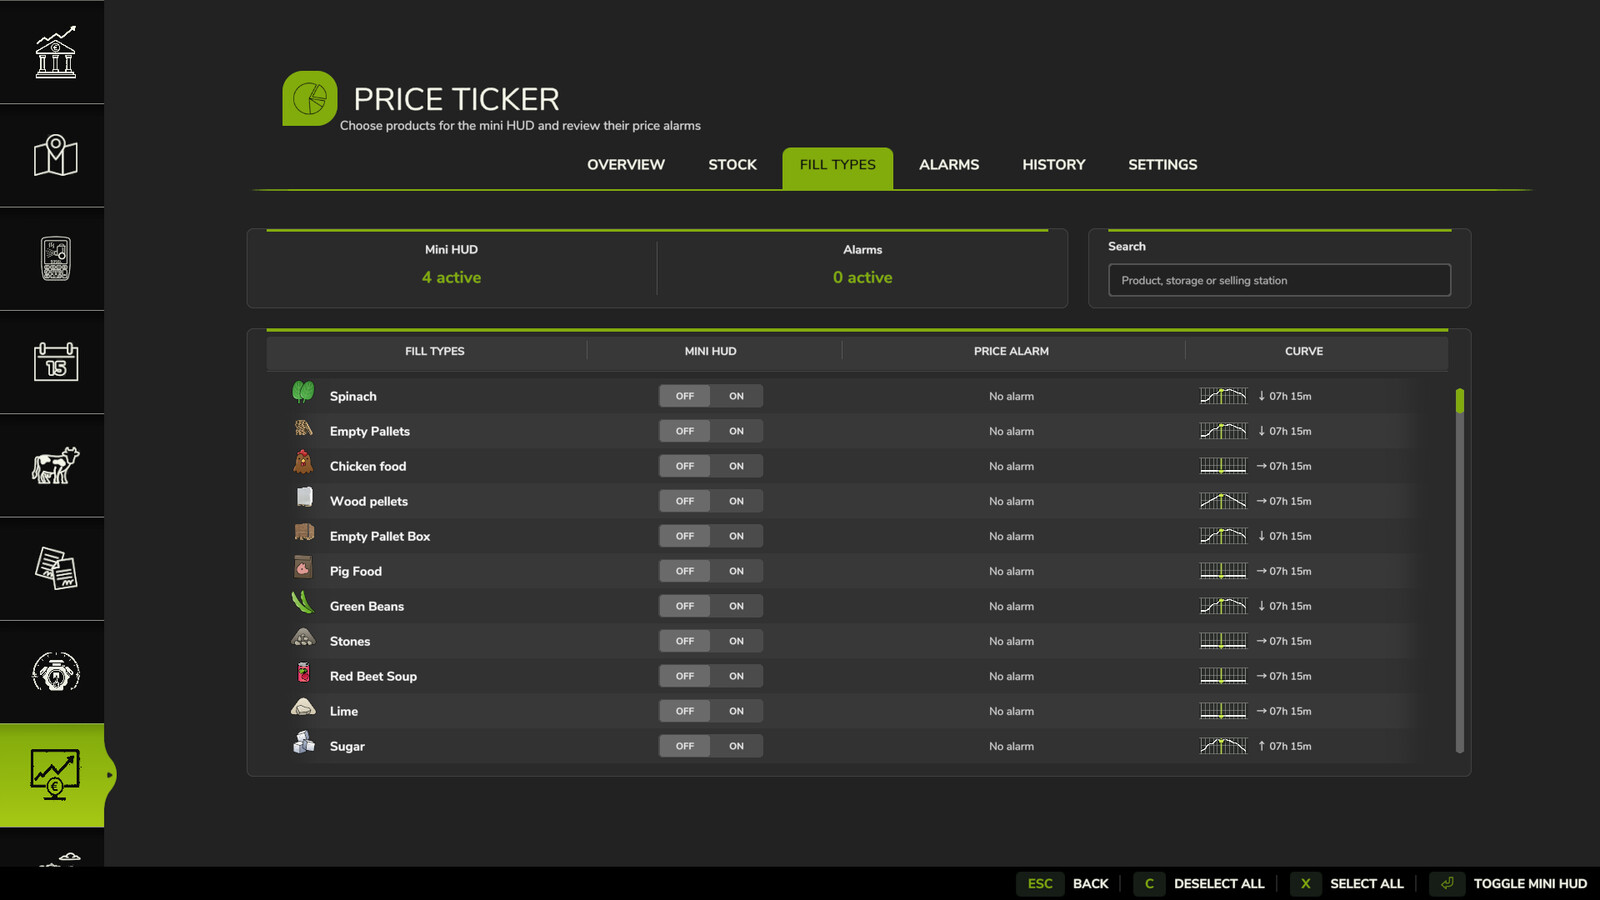The width and height of the screenshot is (1600, 900).
Task: Open the finances bank icon in sidebar
Action: pos(55,52)
